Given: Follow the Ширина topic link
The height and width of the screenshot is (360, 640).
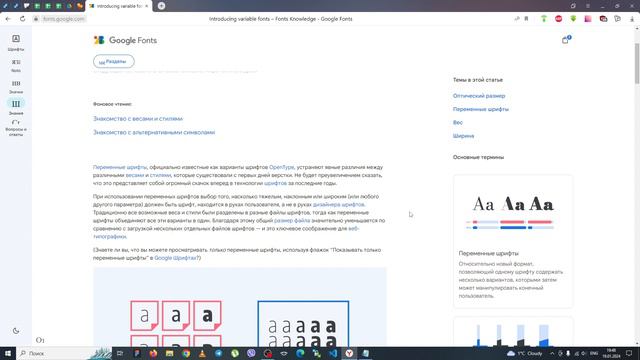Looking at the screenshot, I should (x=463, y=136).
